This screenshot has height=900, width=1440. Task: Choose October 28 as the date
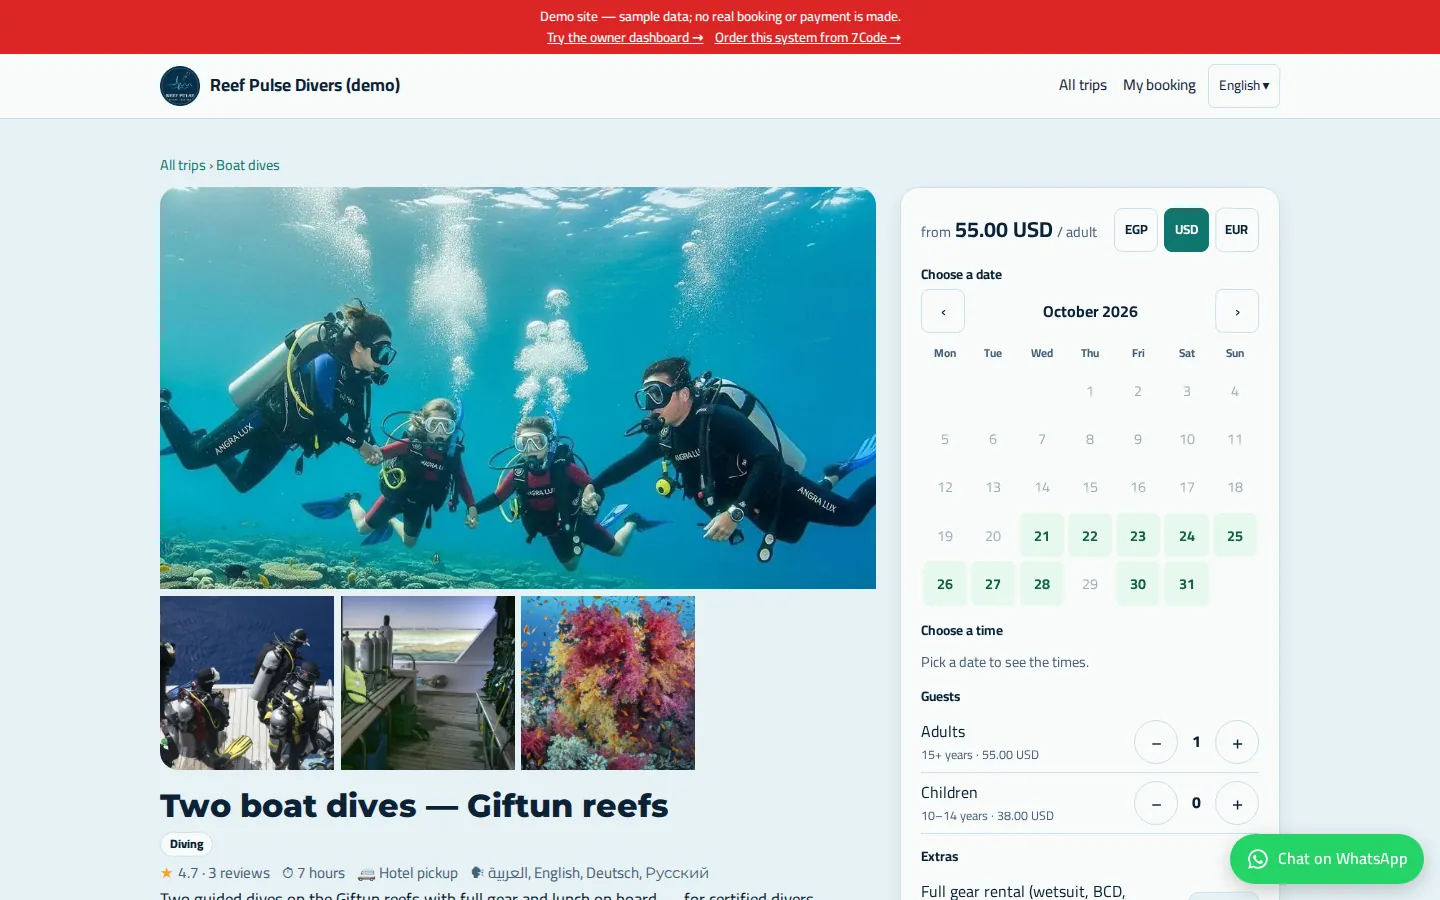(x=1042, y=584)
